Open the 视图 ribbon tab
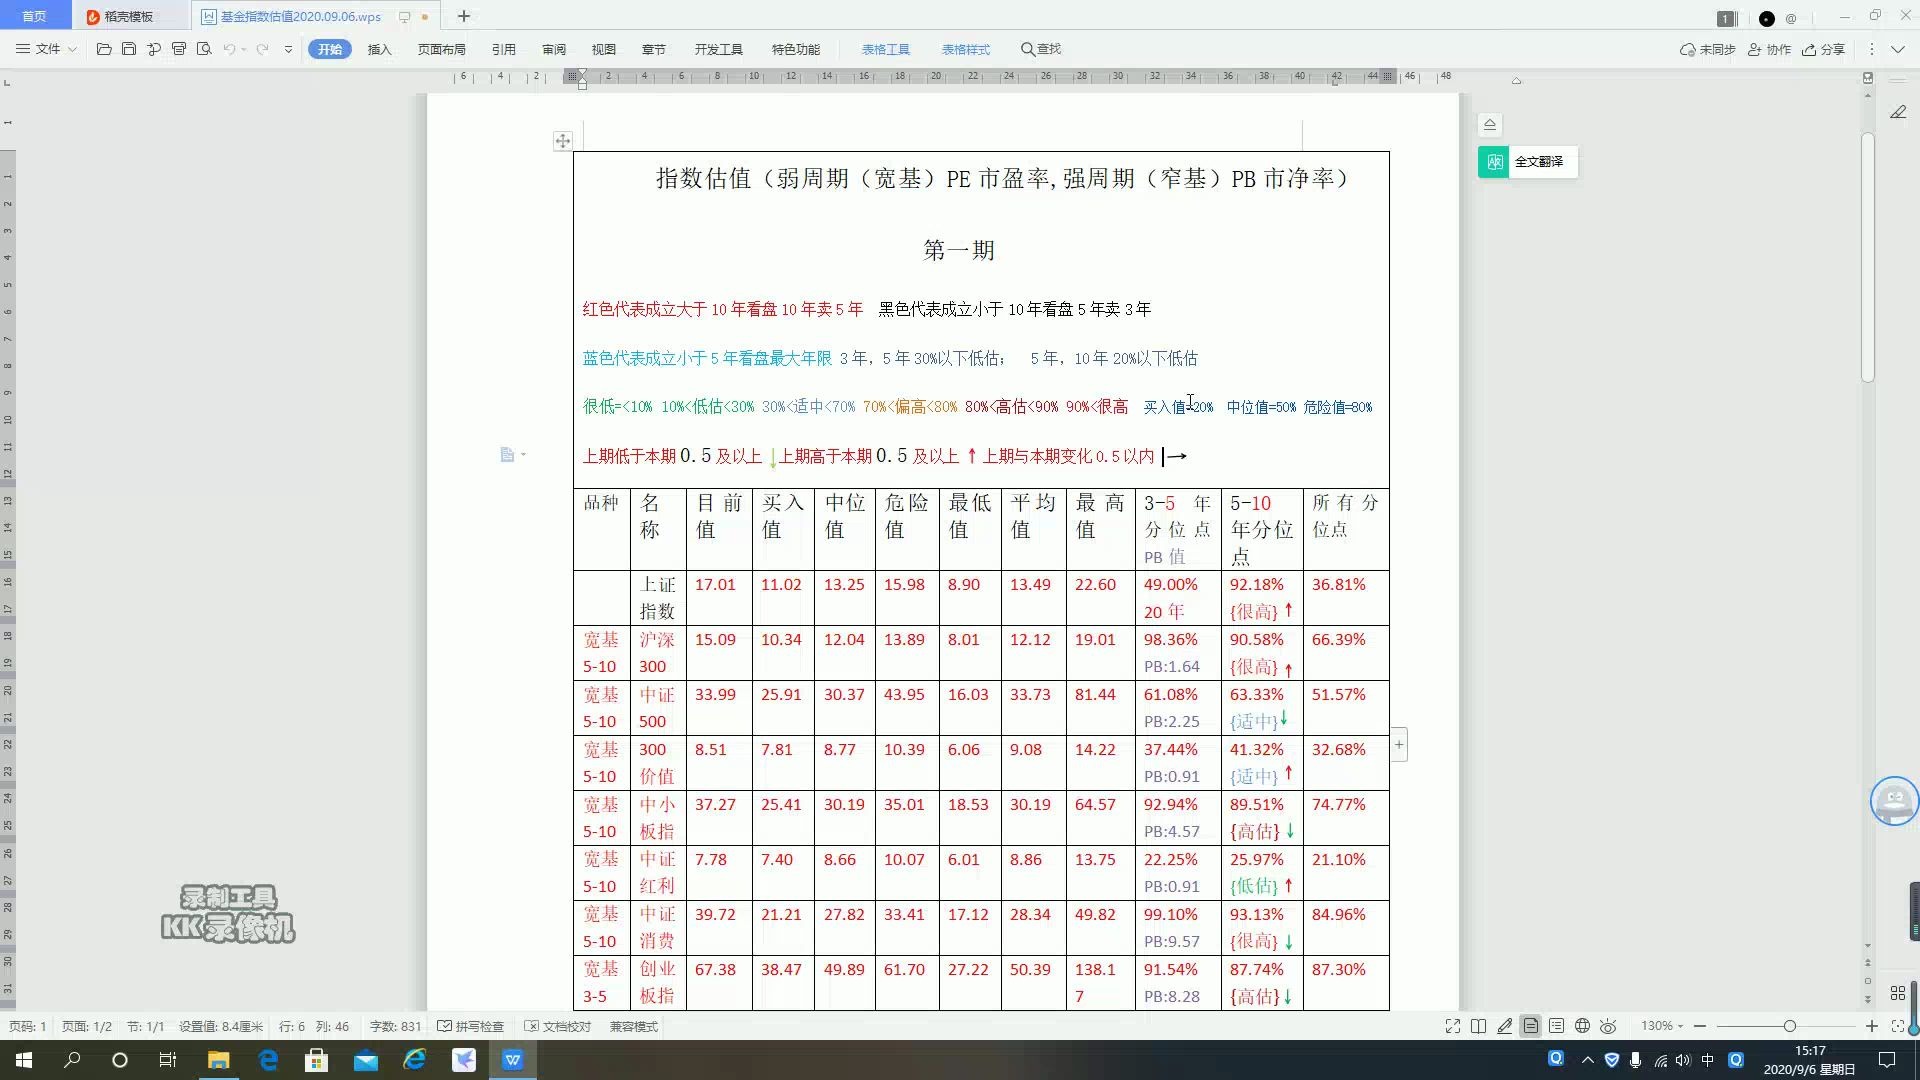Viewport: 1920px width, 1080px height. (x=603, y=49)
